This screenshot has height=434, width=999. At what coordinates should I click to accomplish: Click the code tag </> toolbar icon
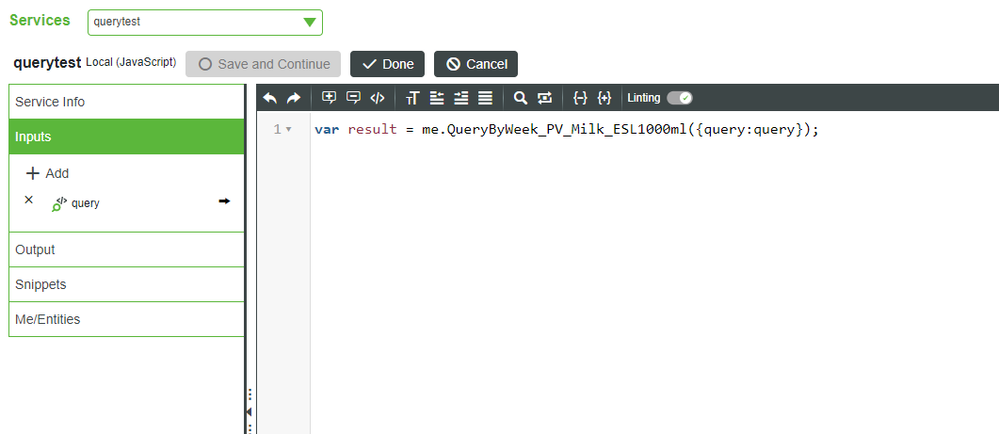coord(377,98)
